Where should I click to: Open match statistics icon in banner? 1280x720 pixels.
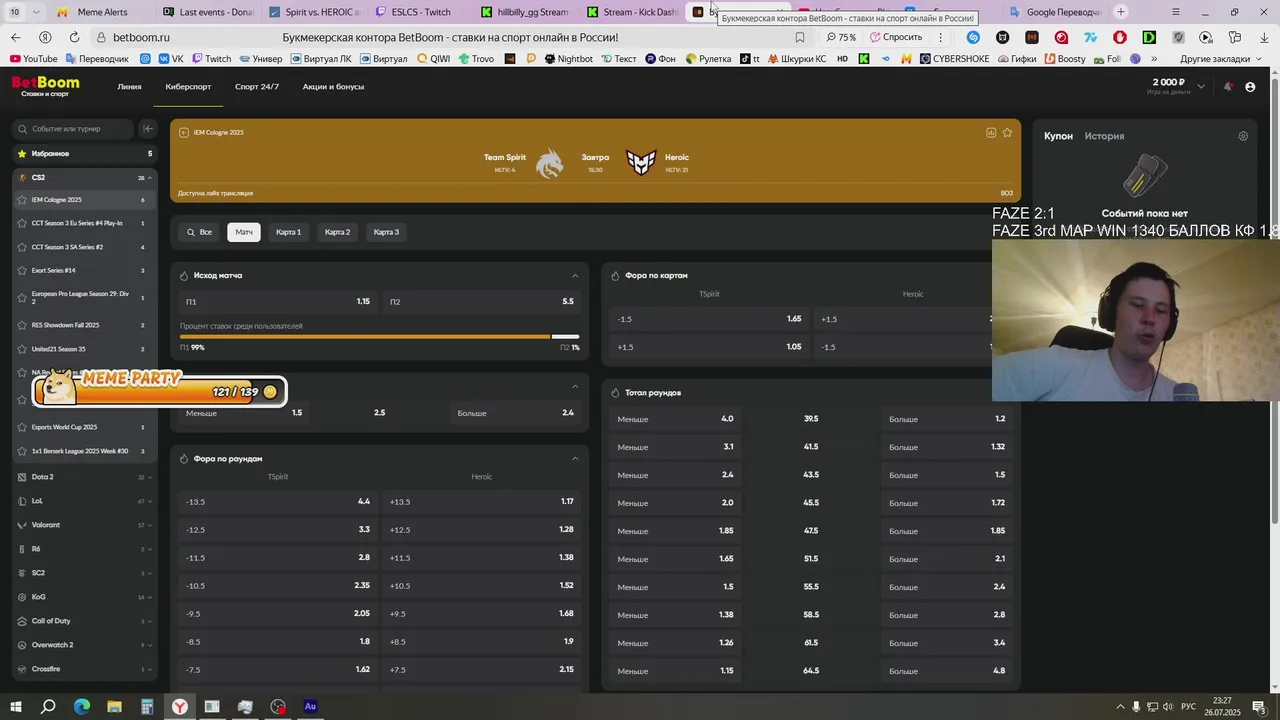click(991, 132)
